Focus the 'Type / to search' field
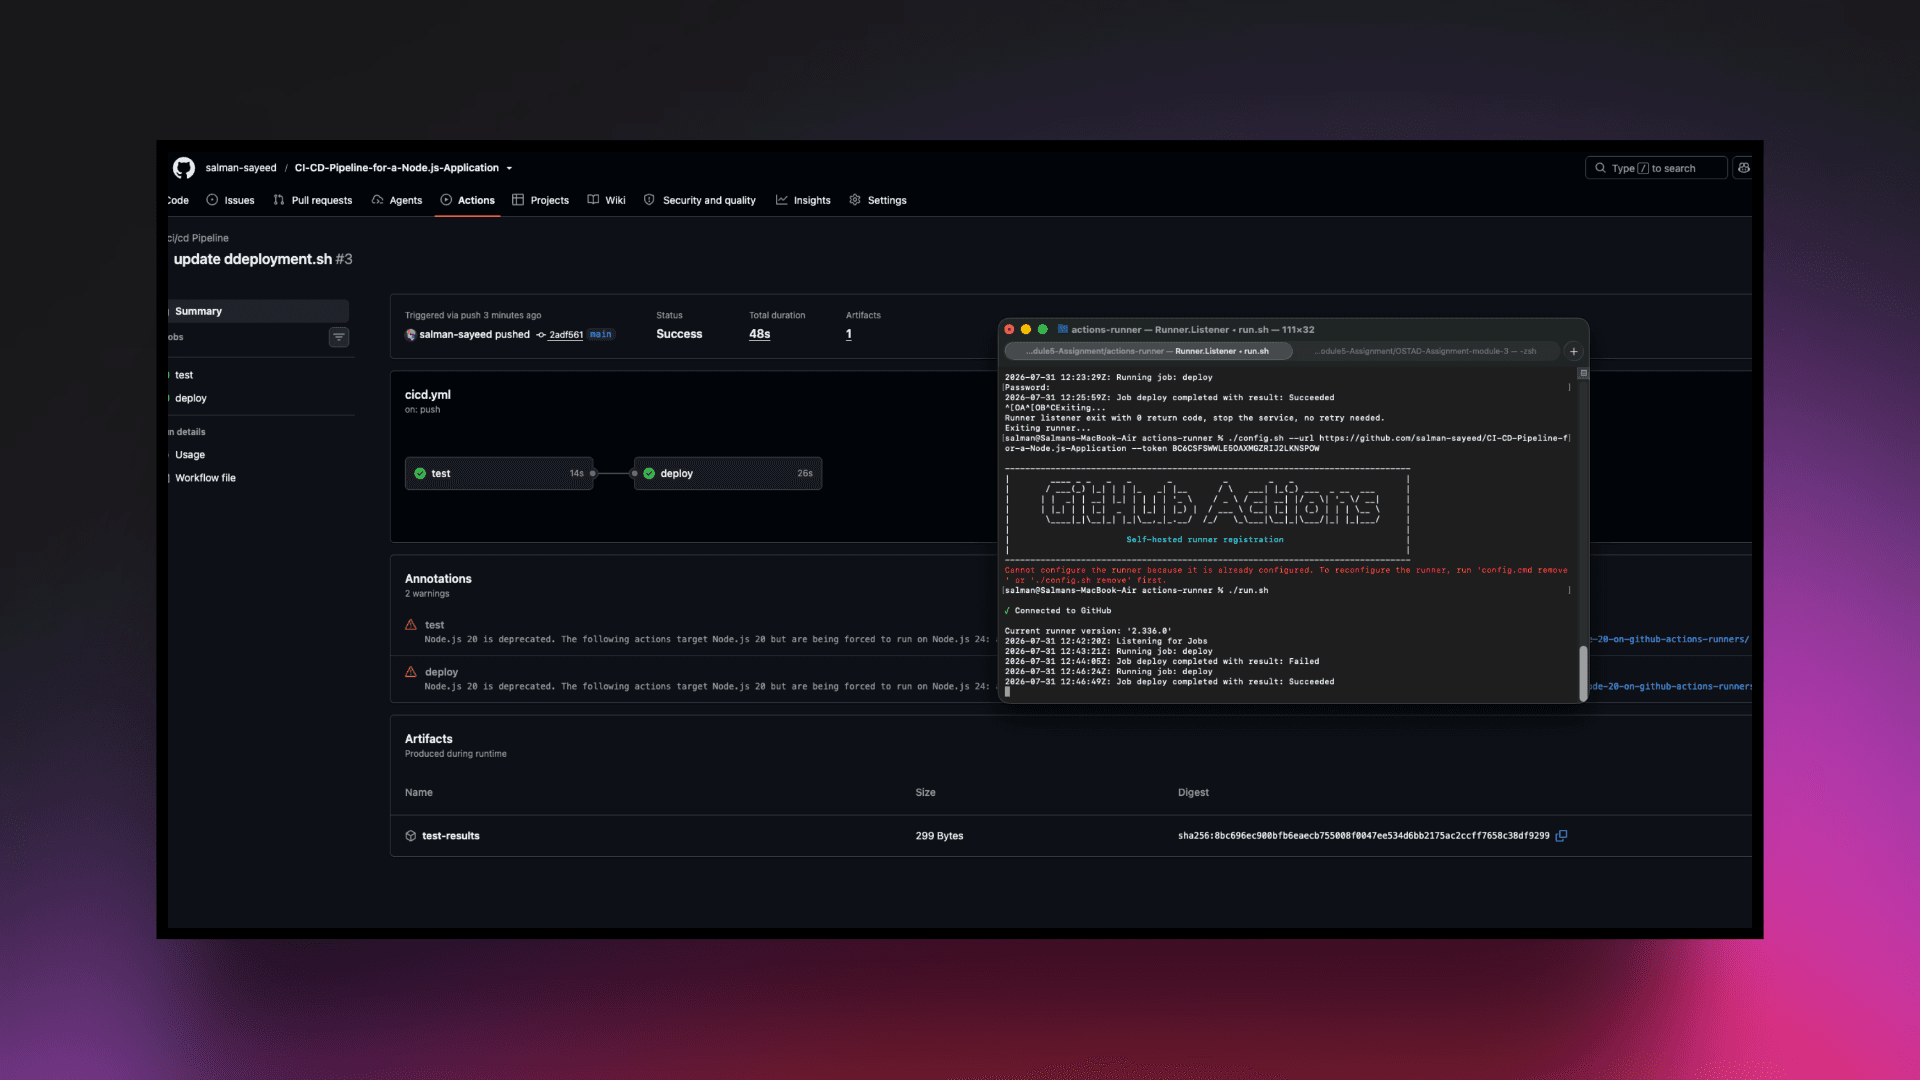Viewport: 1920px width, 1080px height. pos(1656,168)
